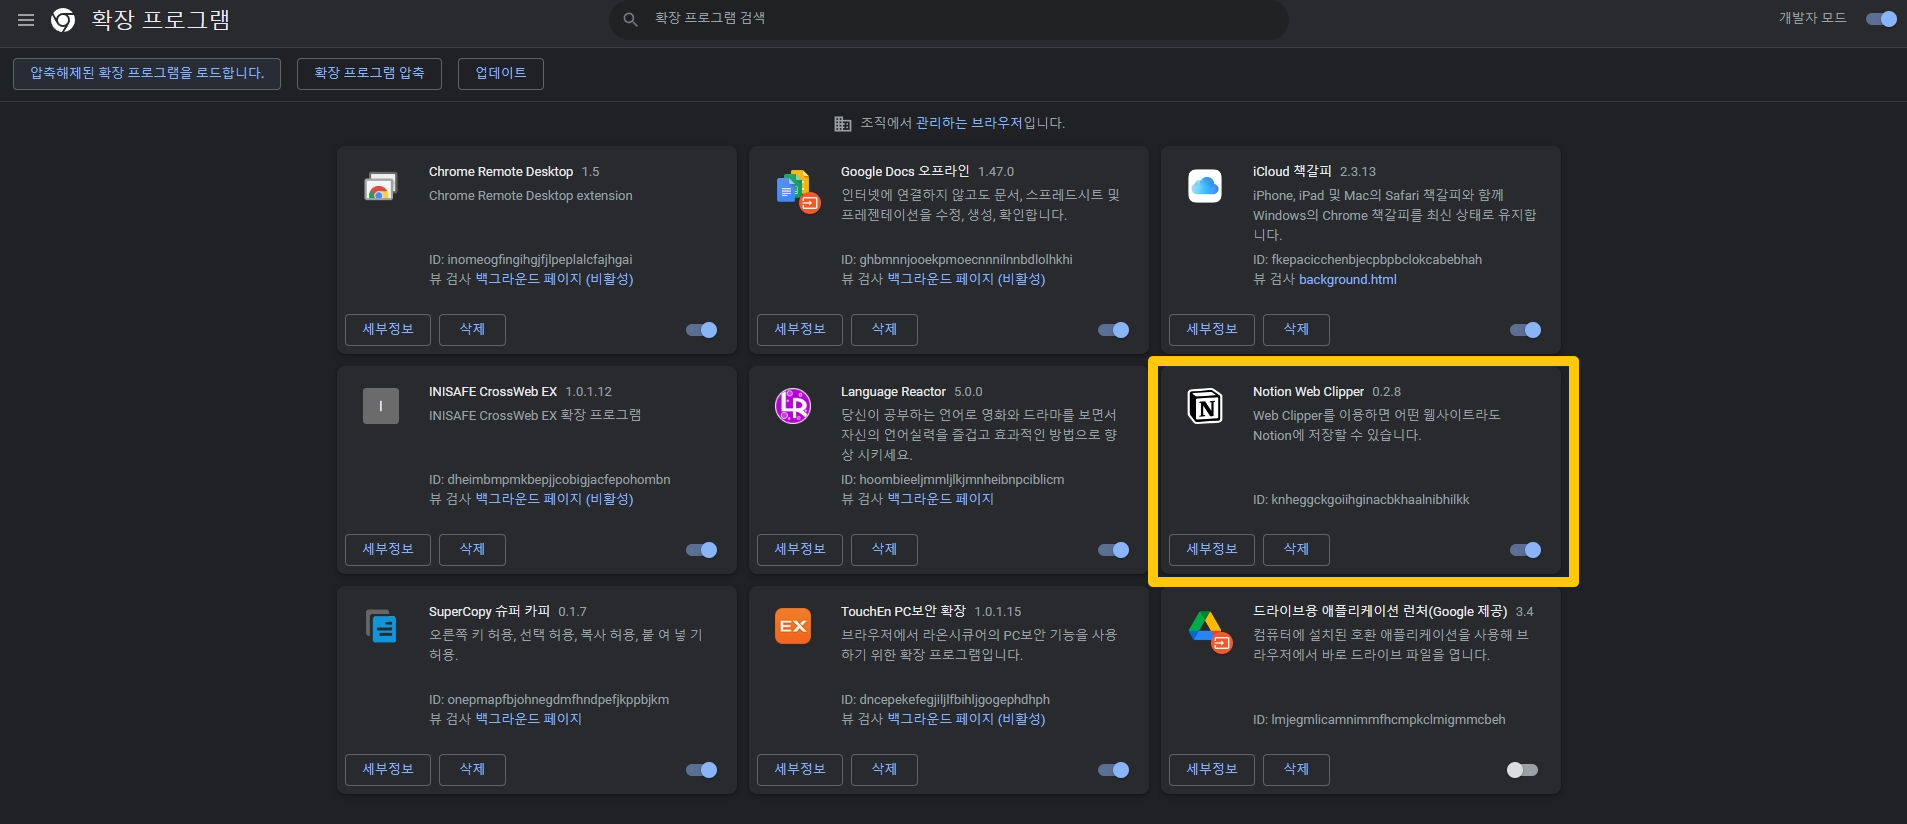Image resolution: width=1907 pixels, height=824 pixels.
Task: Open Chrome Remote Desktop 백그라운드 페이지 link
Action: [554, 279]
